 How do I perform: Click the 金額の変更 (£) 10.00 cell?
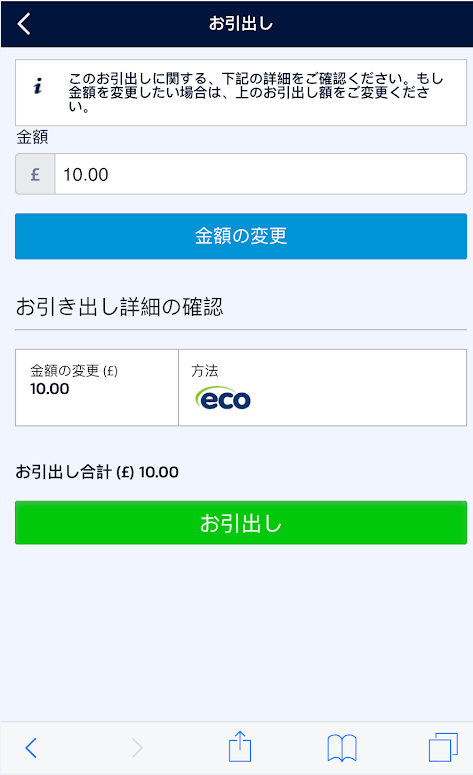tap(97, 388)
